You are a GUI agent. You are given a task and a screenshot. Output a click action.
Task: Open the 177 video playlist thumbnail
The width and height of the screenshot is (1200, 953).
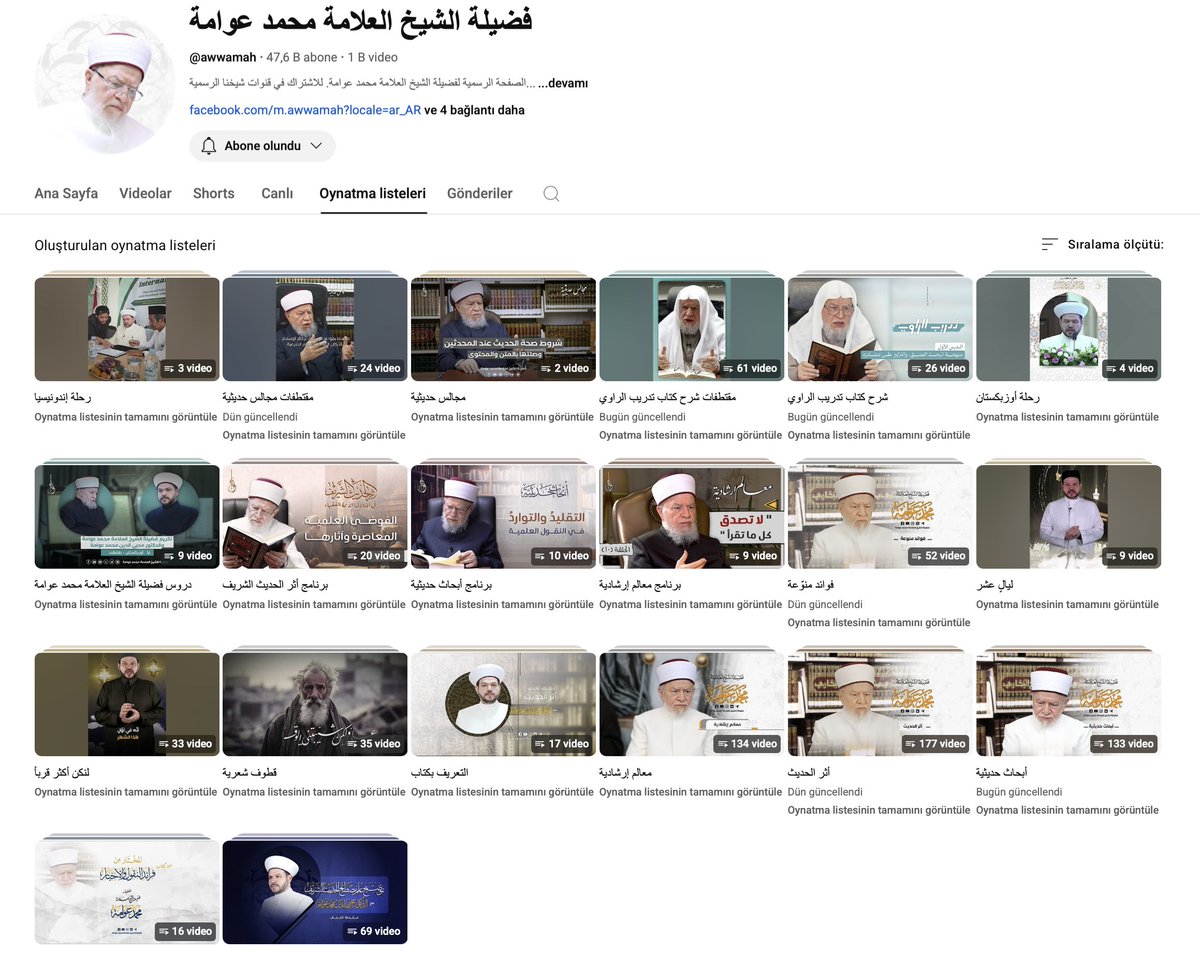[880, 704]
